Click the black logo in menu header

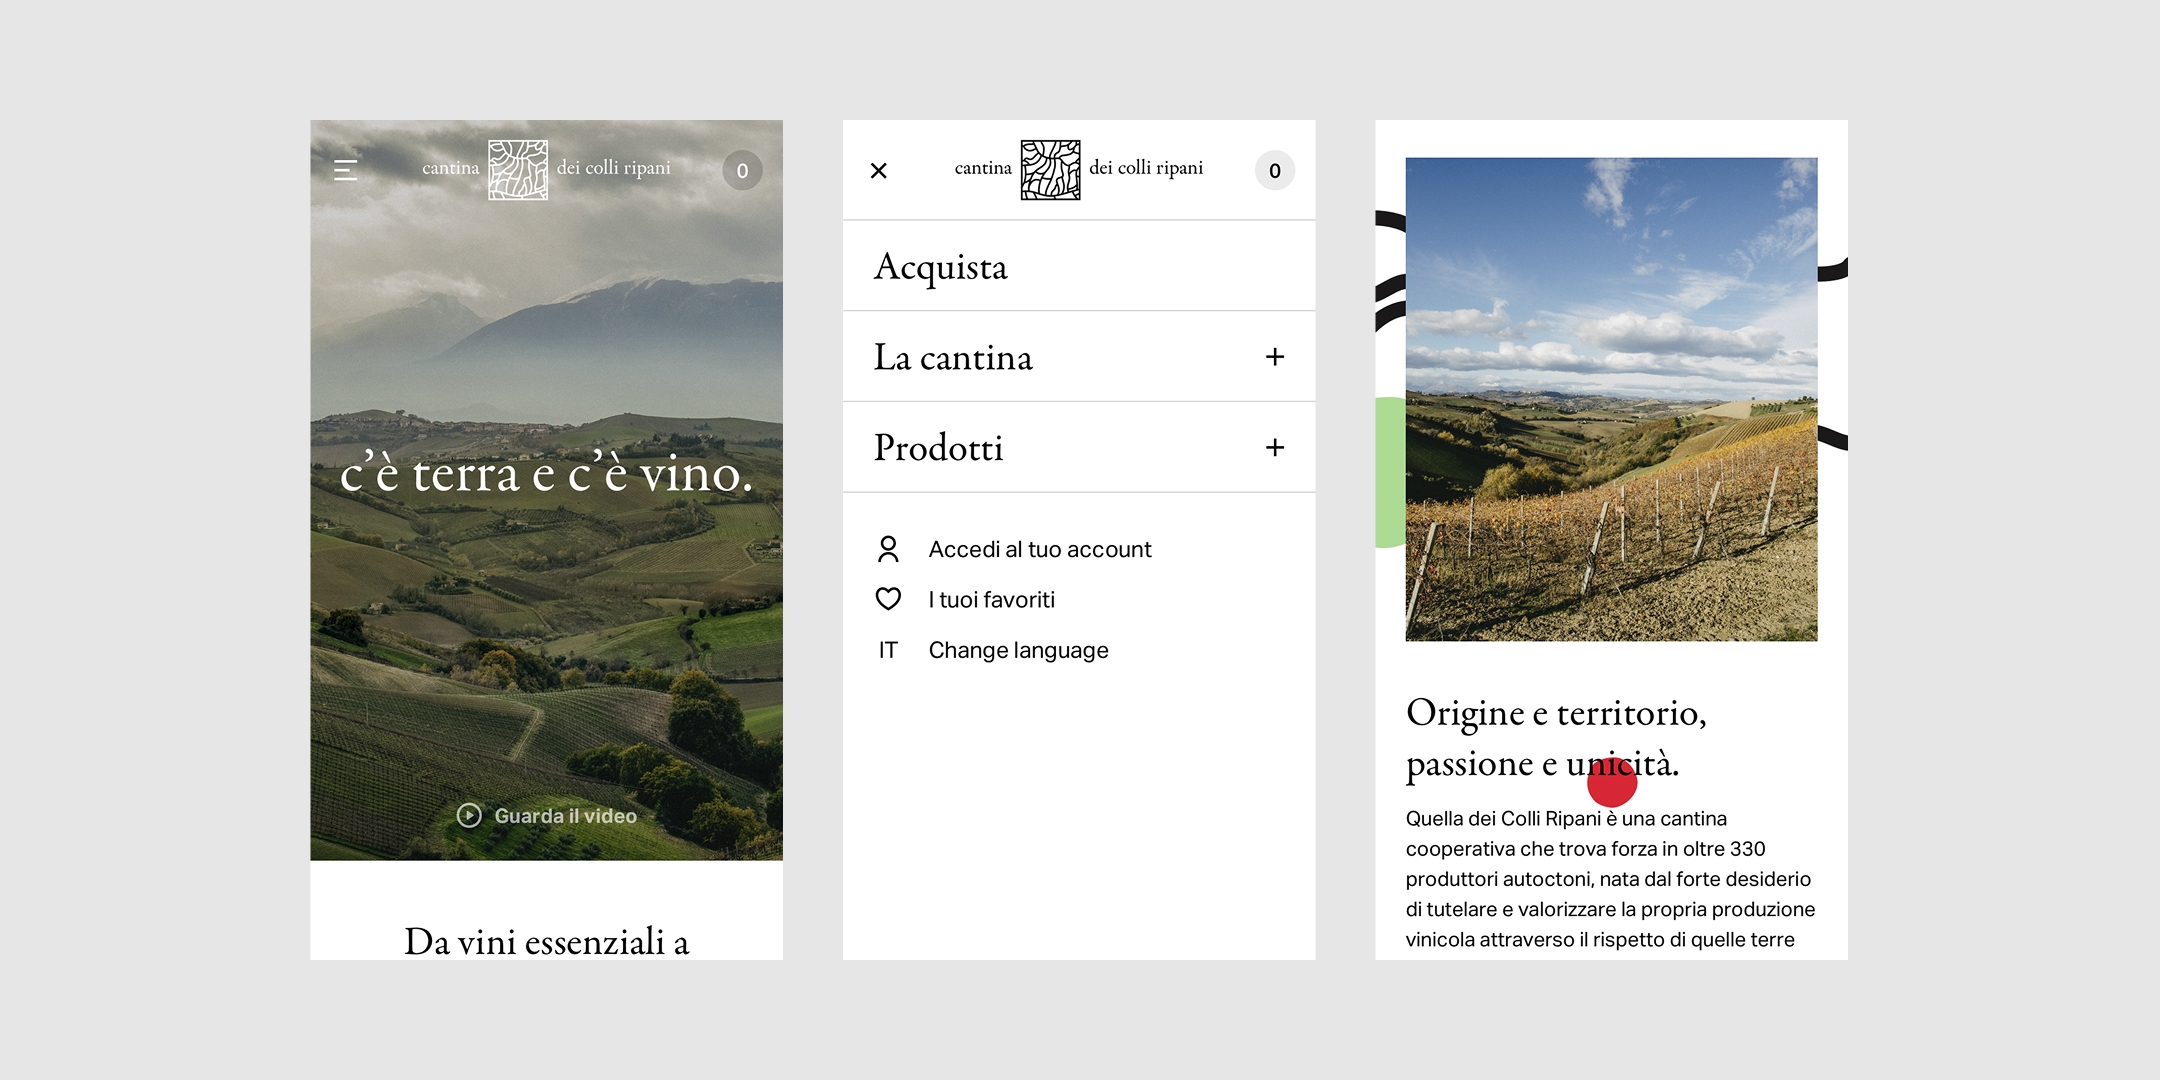coord(1050,170)
